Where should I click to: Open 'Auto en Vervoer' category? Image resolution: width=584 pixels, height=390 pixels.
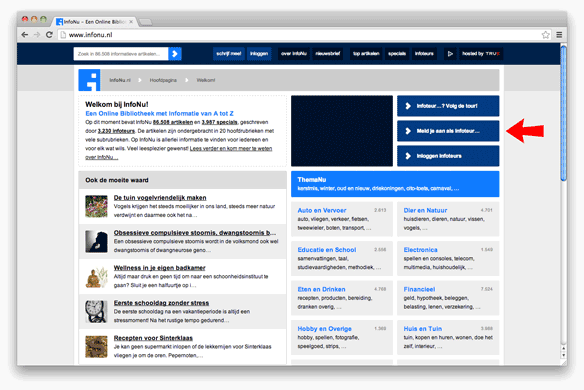click(322, 210)
